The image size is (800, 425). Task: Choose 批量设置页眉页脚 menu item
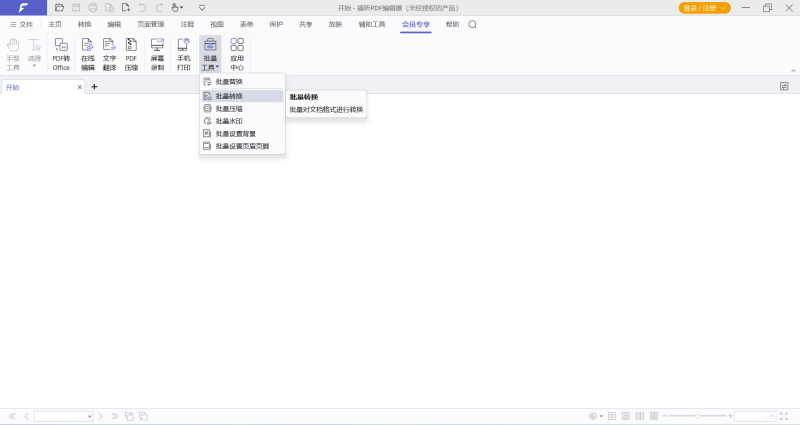241,146
